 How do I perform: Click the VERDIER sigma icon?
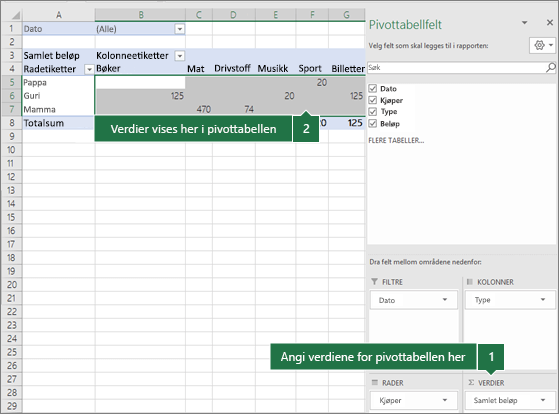471,382
